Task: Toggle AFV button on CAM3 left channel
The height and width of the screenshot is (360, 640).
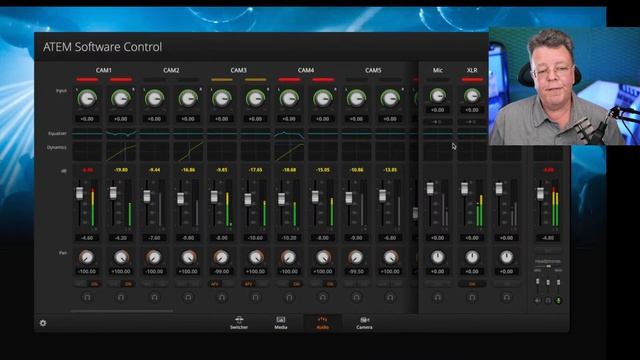Action: click(215, 284)
